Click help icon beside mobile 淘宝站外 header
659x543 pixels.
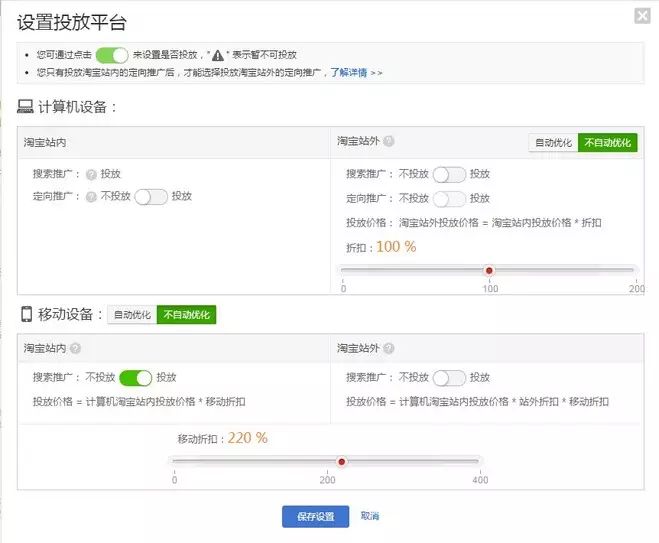pos(389,348)
